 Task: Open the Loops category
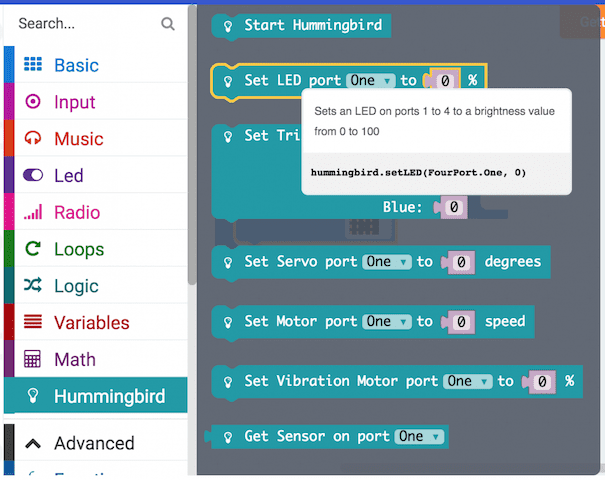click(x=78, y=249)
